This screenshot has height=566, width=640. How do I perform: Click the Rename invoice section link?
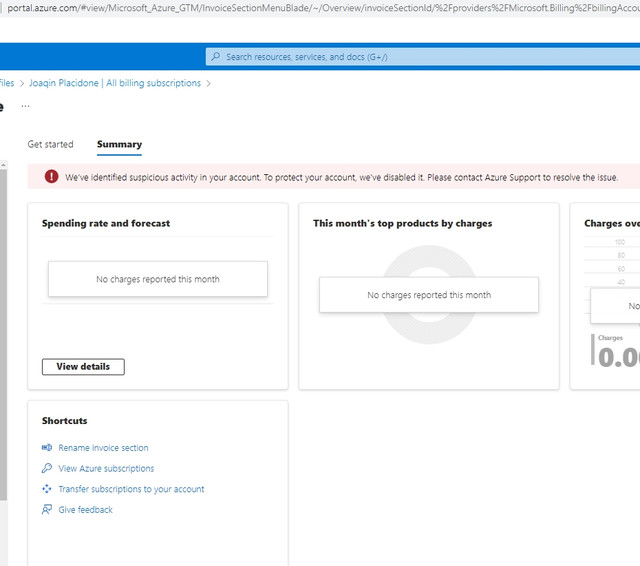point(103,448)
